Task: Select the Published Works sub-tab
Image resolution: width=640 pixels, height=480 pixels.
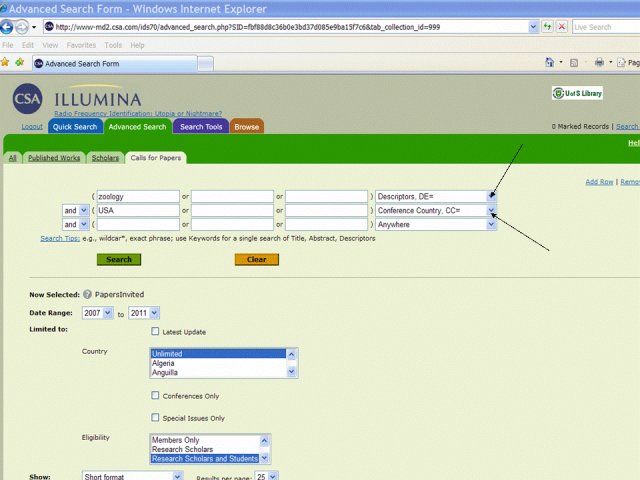Action: 54,158
